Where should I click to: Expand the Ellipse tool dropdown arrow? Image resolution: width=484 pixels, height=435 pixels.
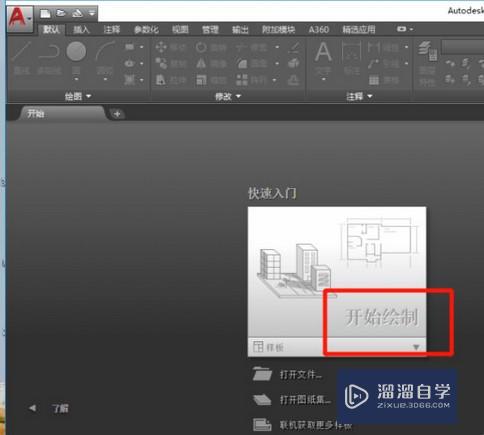[142, 63]
